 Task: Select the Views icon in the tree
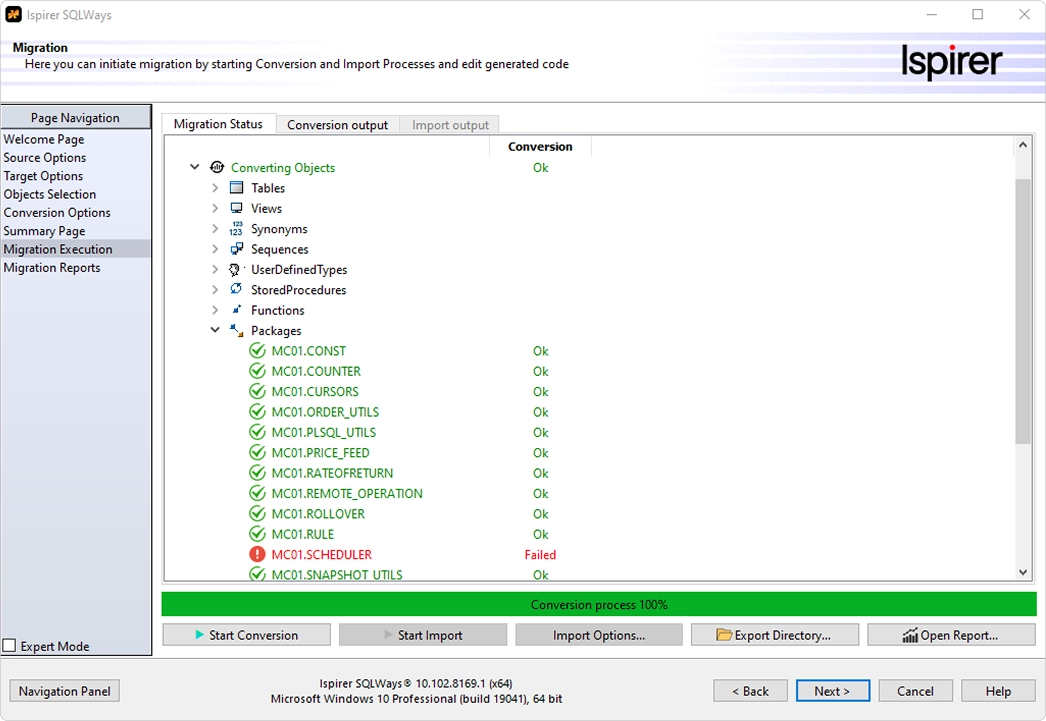coord(236,208)
